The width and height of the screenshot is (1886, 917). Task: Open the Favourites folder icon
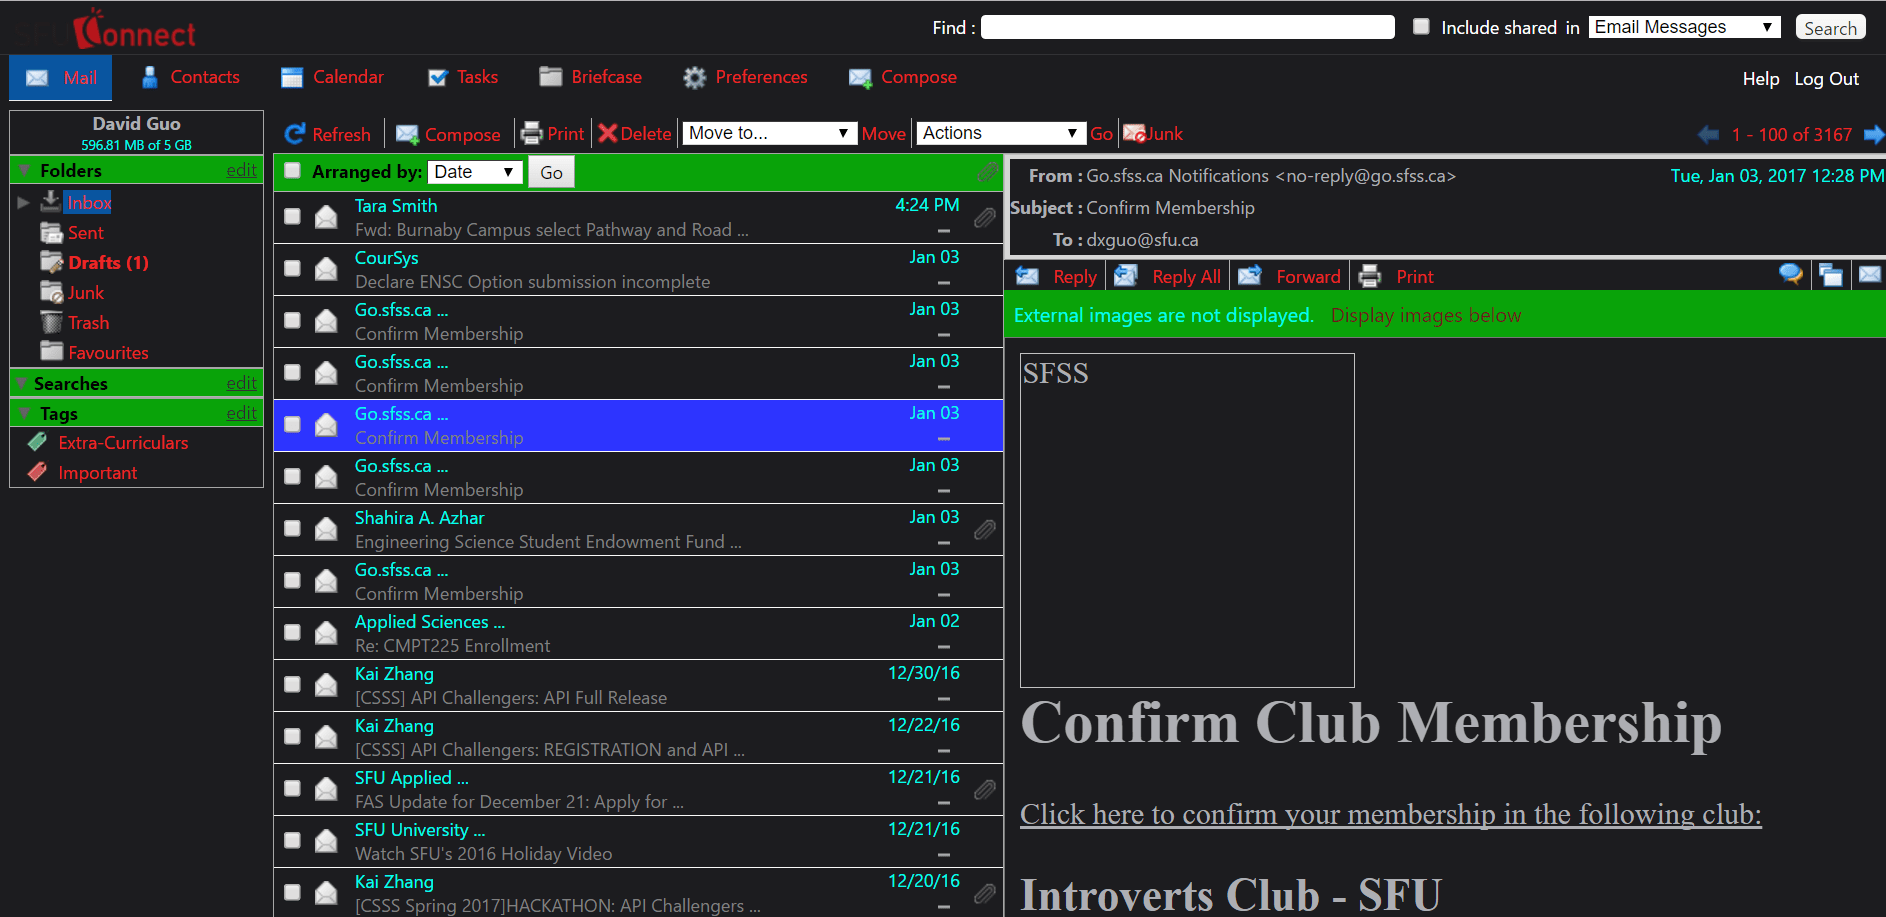point(51,351)
